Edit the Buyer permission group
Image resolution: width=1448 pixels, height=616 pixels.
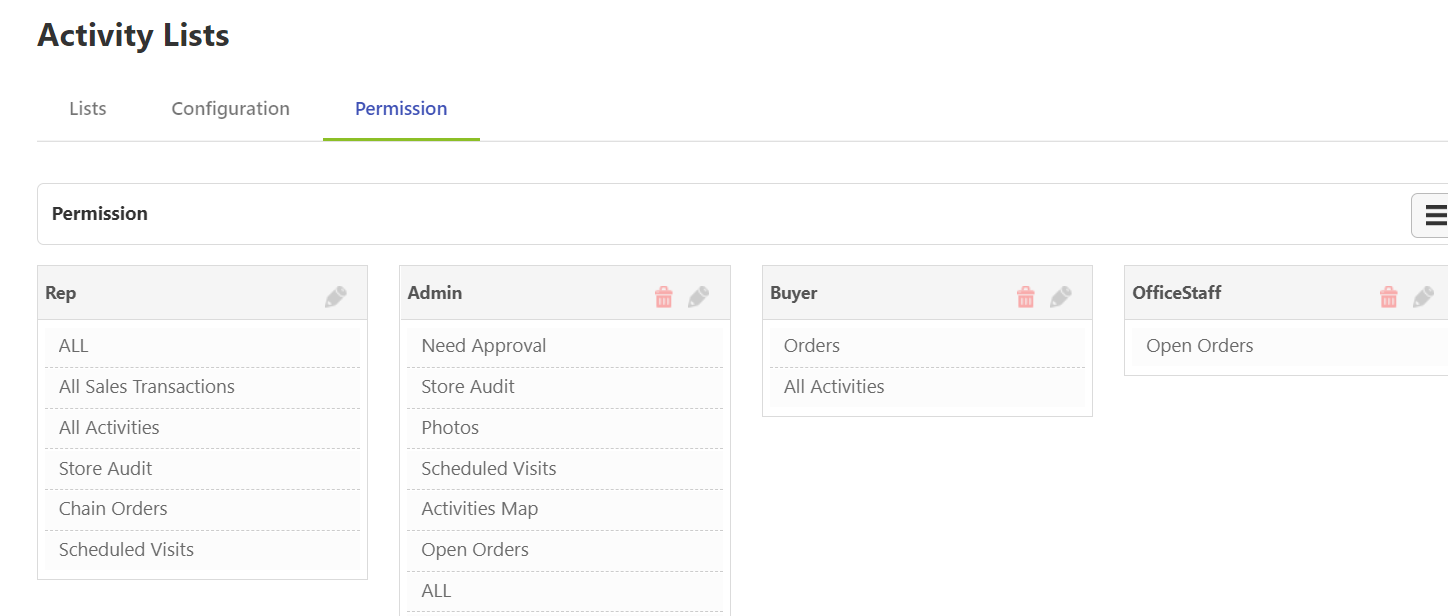[1060, 293]
